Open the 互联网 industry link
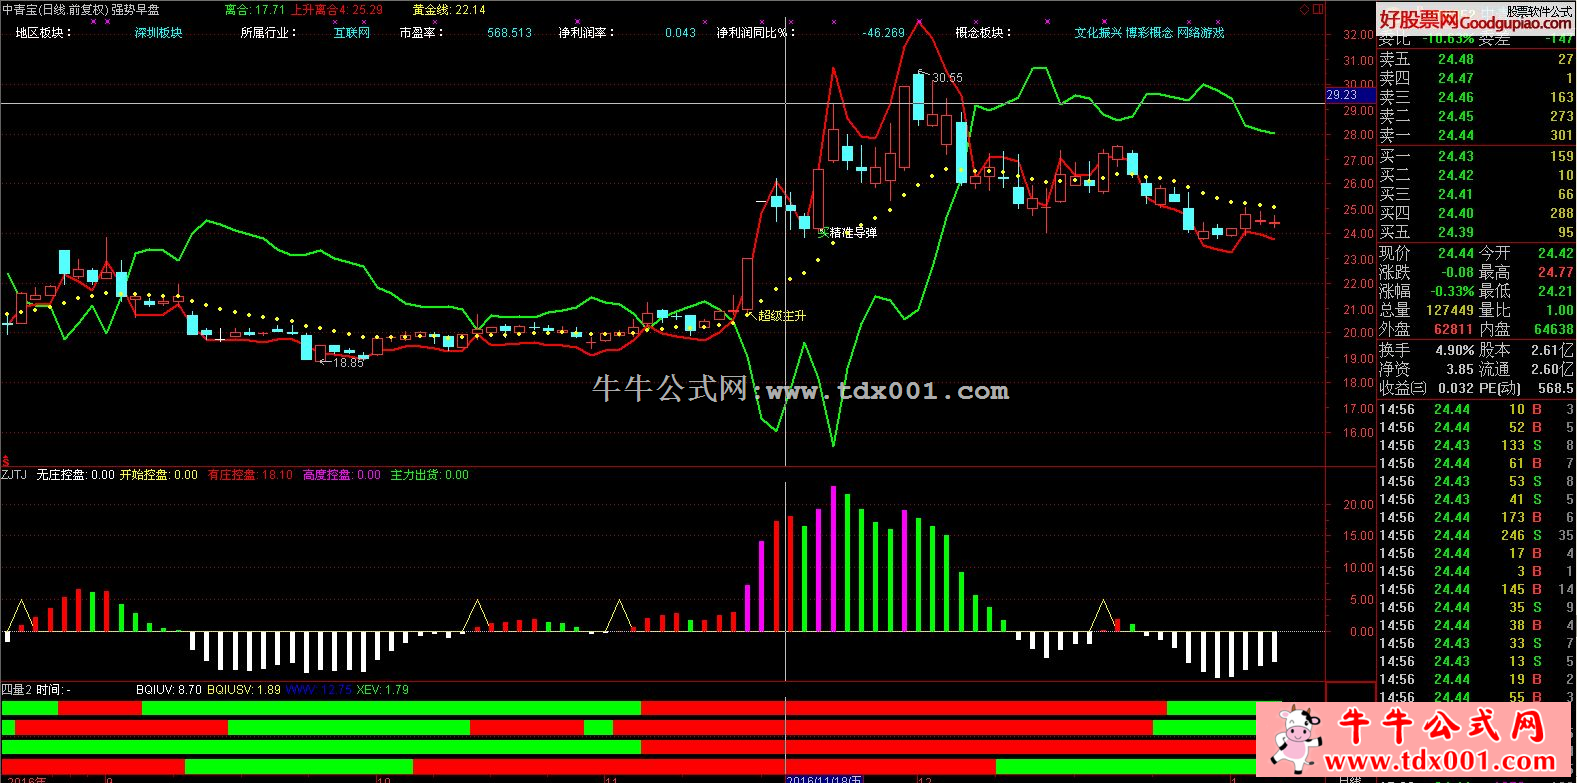The width and height of the screenshot is (1577, 783). pyautogui.click(x=351, y=33)
